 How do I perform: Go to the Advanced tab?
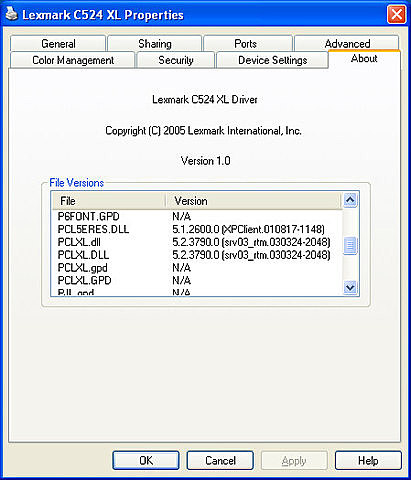pos(347,43)
